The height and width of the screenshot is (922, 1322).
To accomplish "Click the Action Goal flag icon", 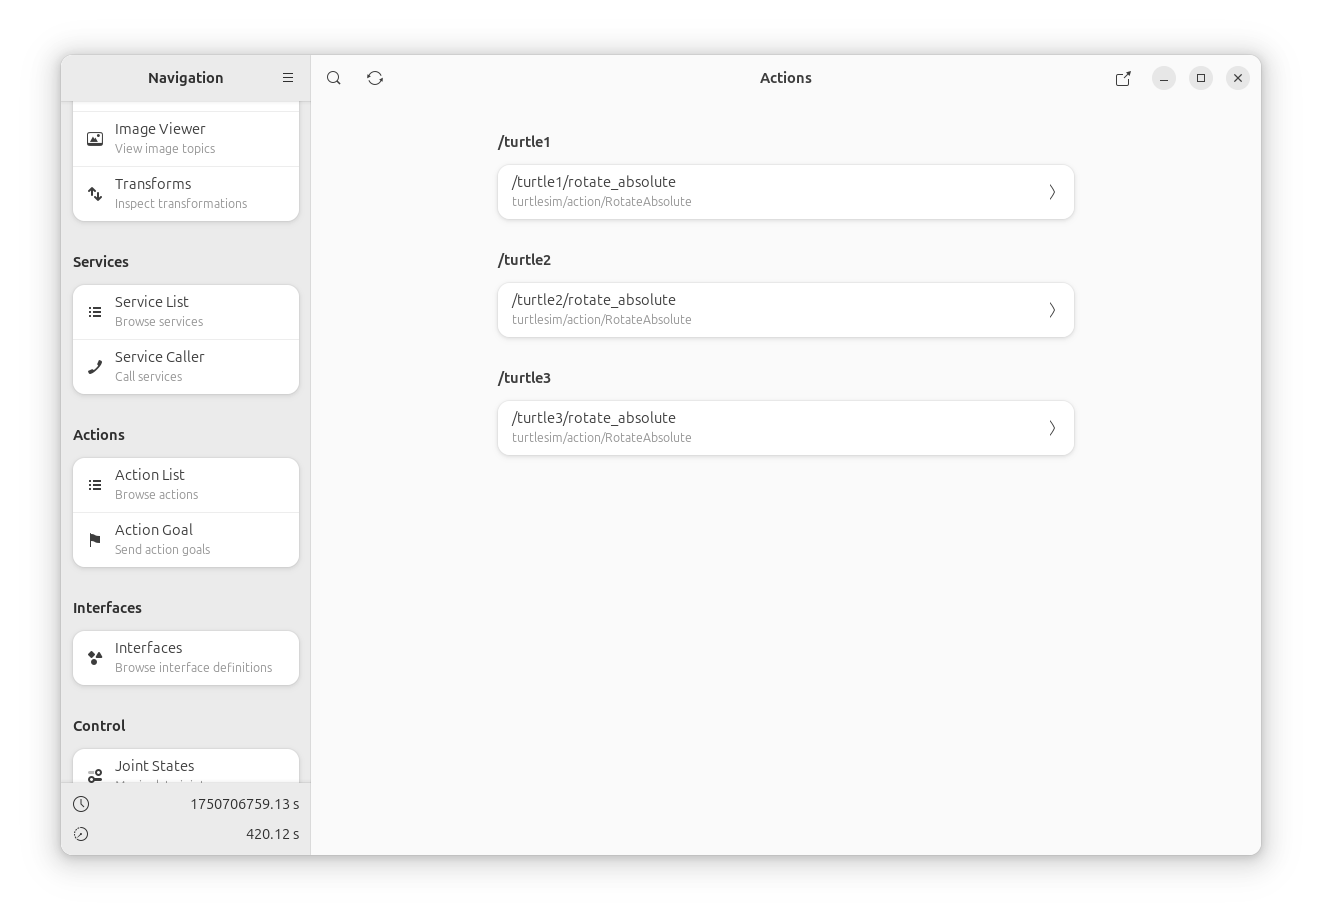I will 95,540.
